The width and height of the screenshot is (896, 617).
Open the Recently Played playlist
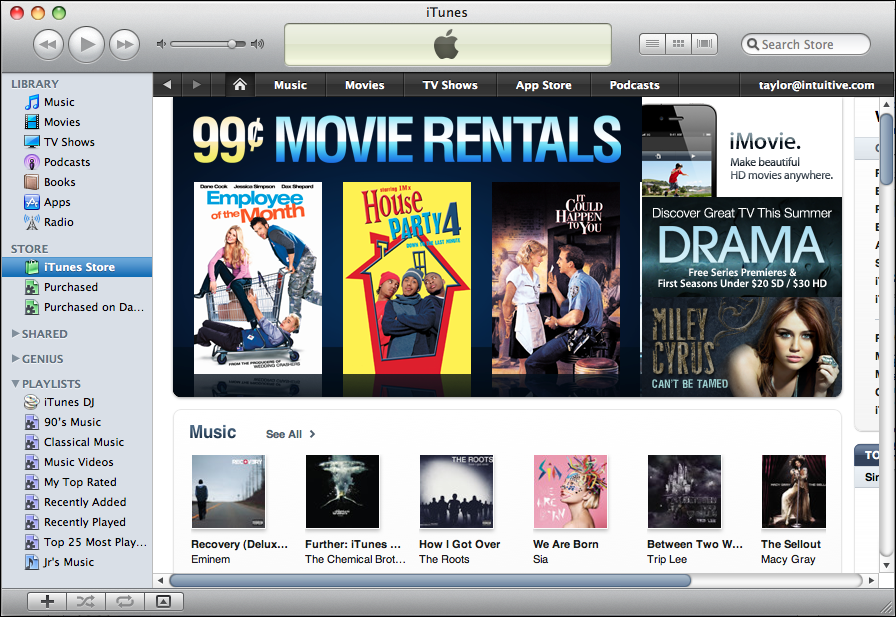point(77,522)
